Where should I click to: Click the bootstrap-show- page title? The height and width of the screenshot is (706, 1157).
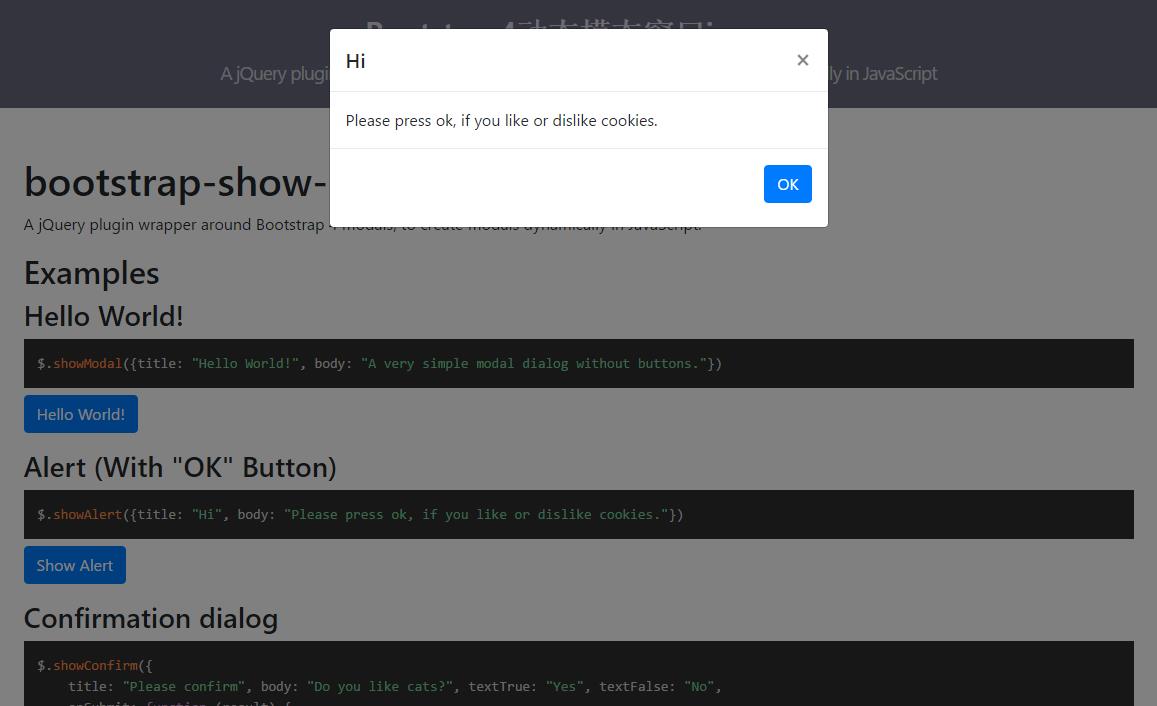[175, 182]
